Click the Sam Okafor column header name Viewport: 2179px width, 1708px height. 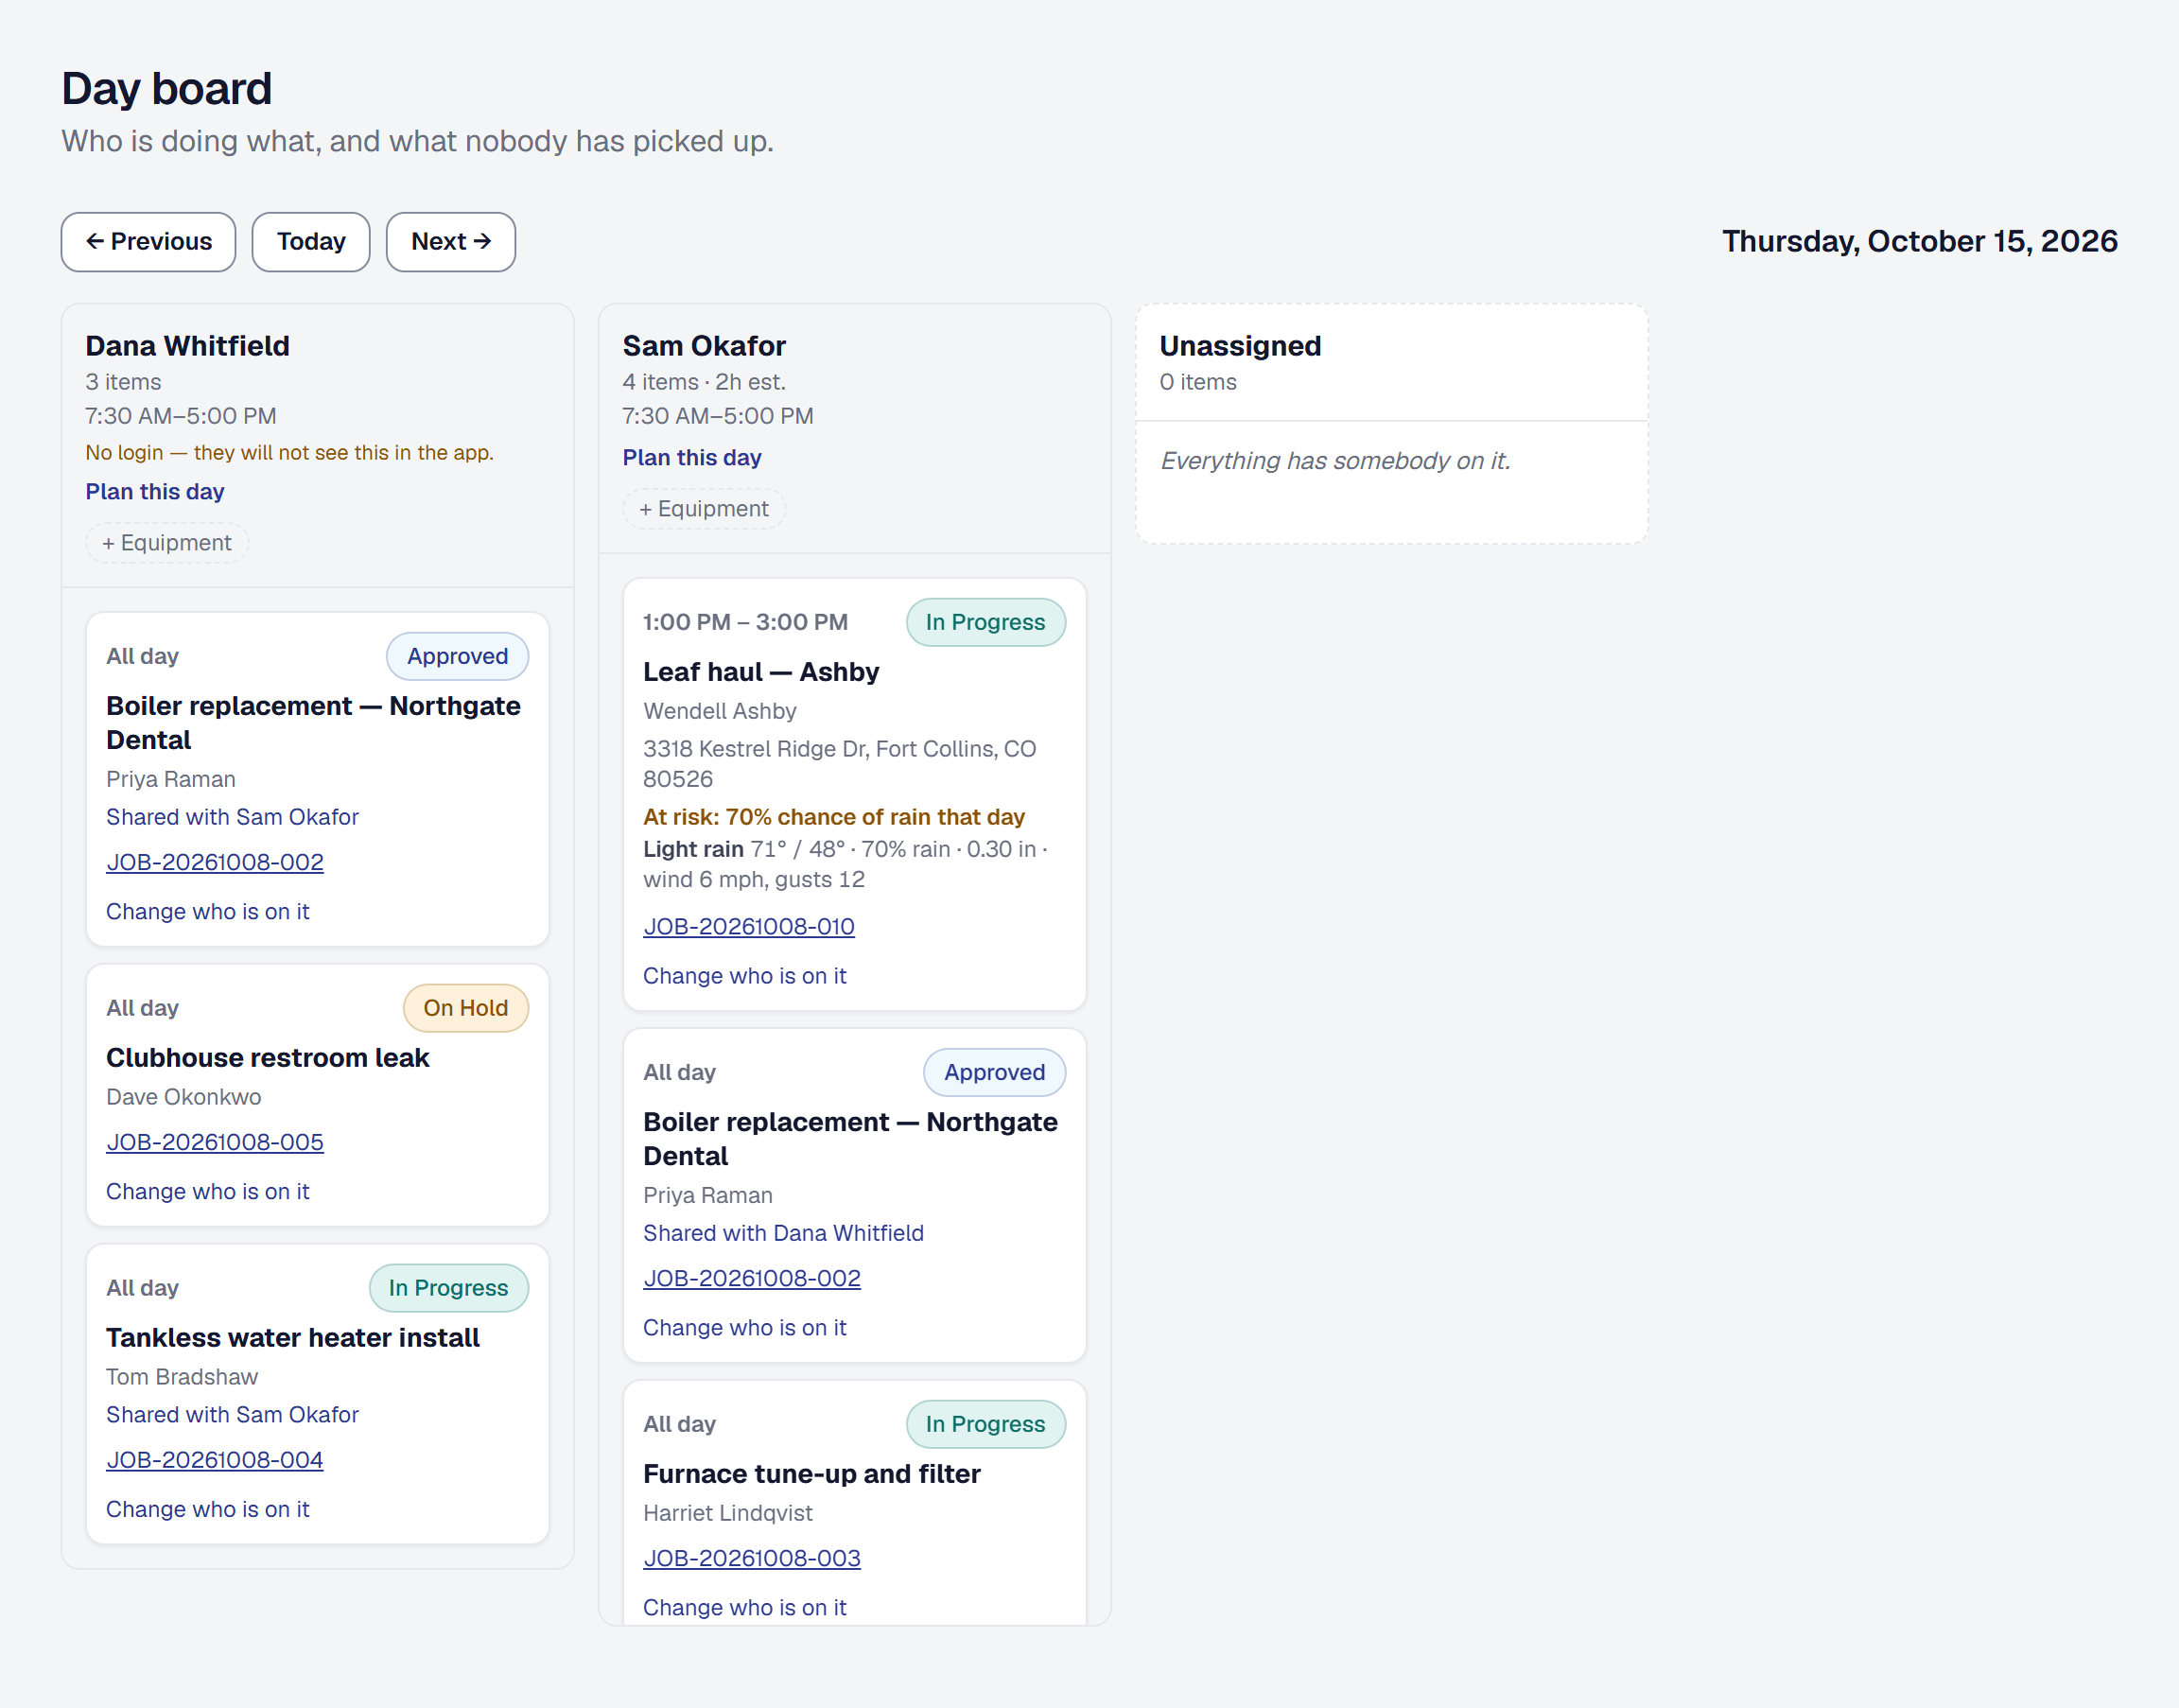[704, 346]
